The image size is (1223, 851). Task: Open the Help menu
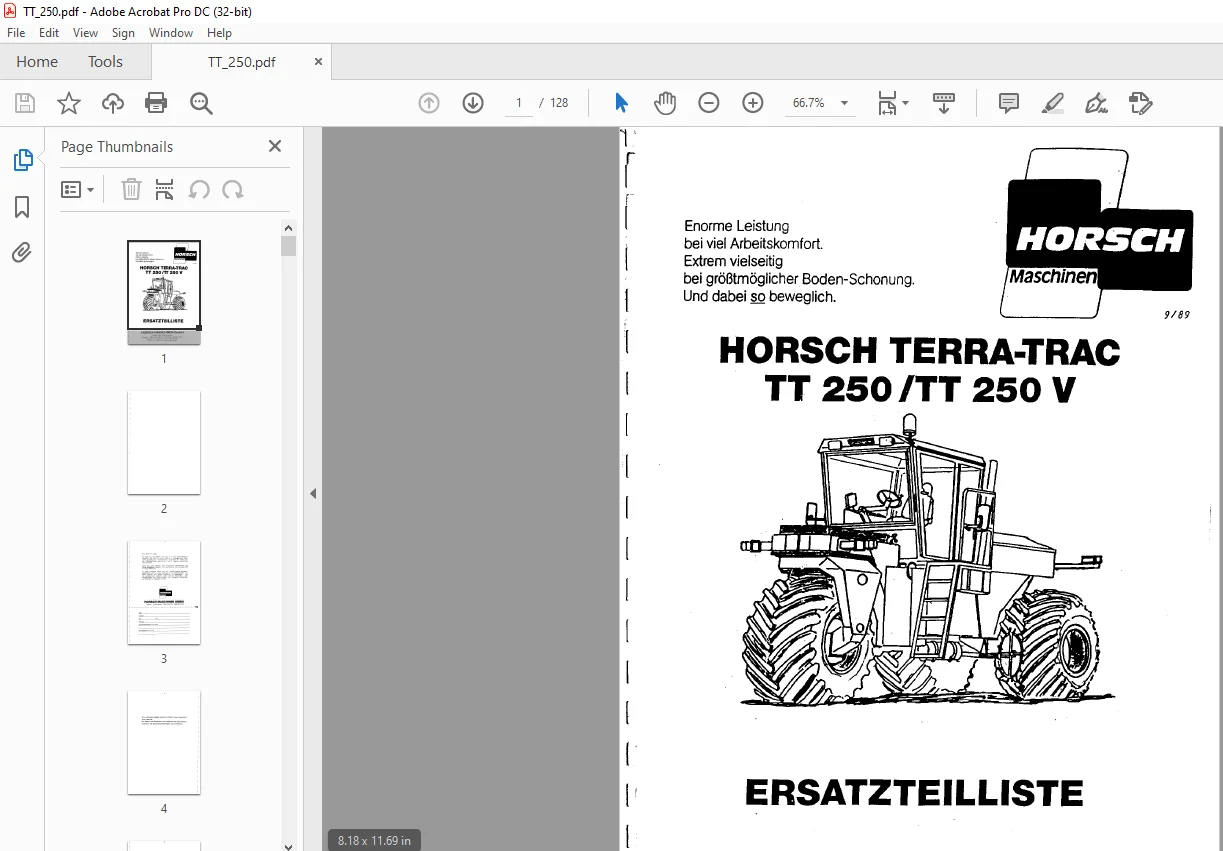(219, 33)
